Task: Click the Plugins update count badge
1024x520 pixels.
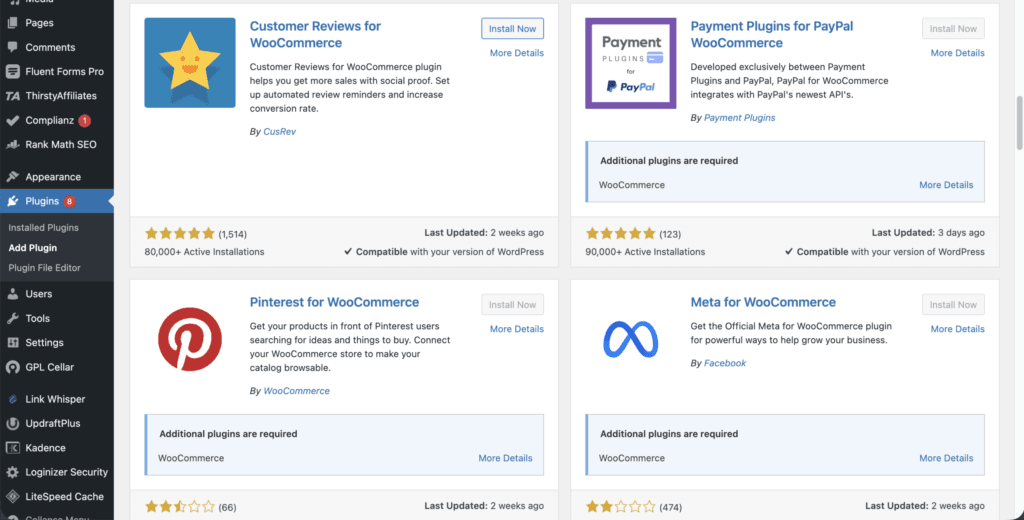Action: [x=69, y=201]
